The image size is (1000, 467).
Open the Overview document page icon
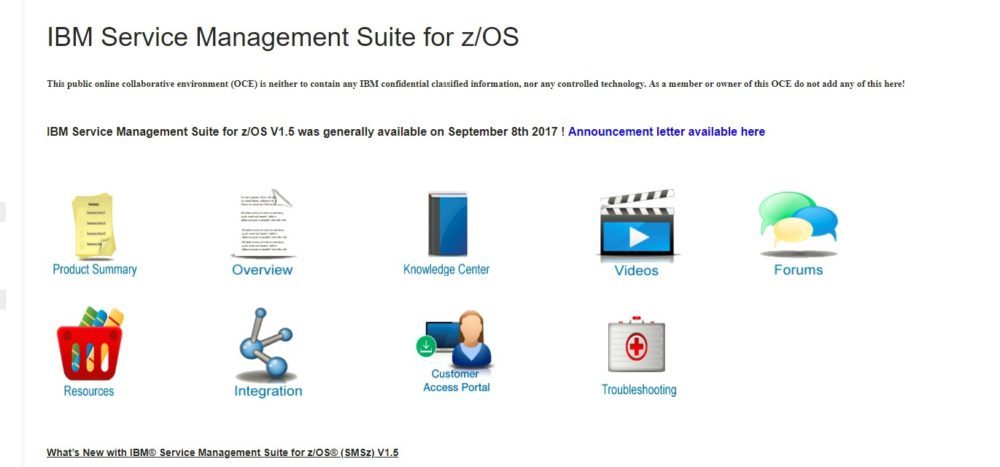coord(262,224)
